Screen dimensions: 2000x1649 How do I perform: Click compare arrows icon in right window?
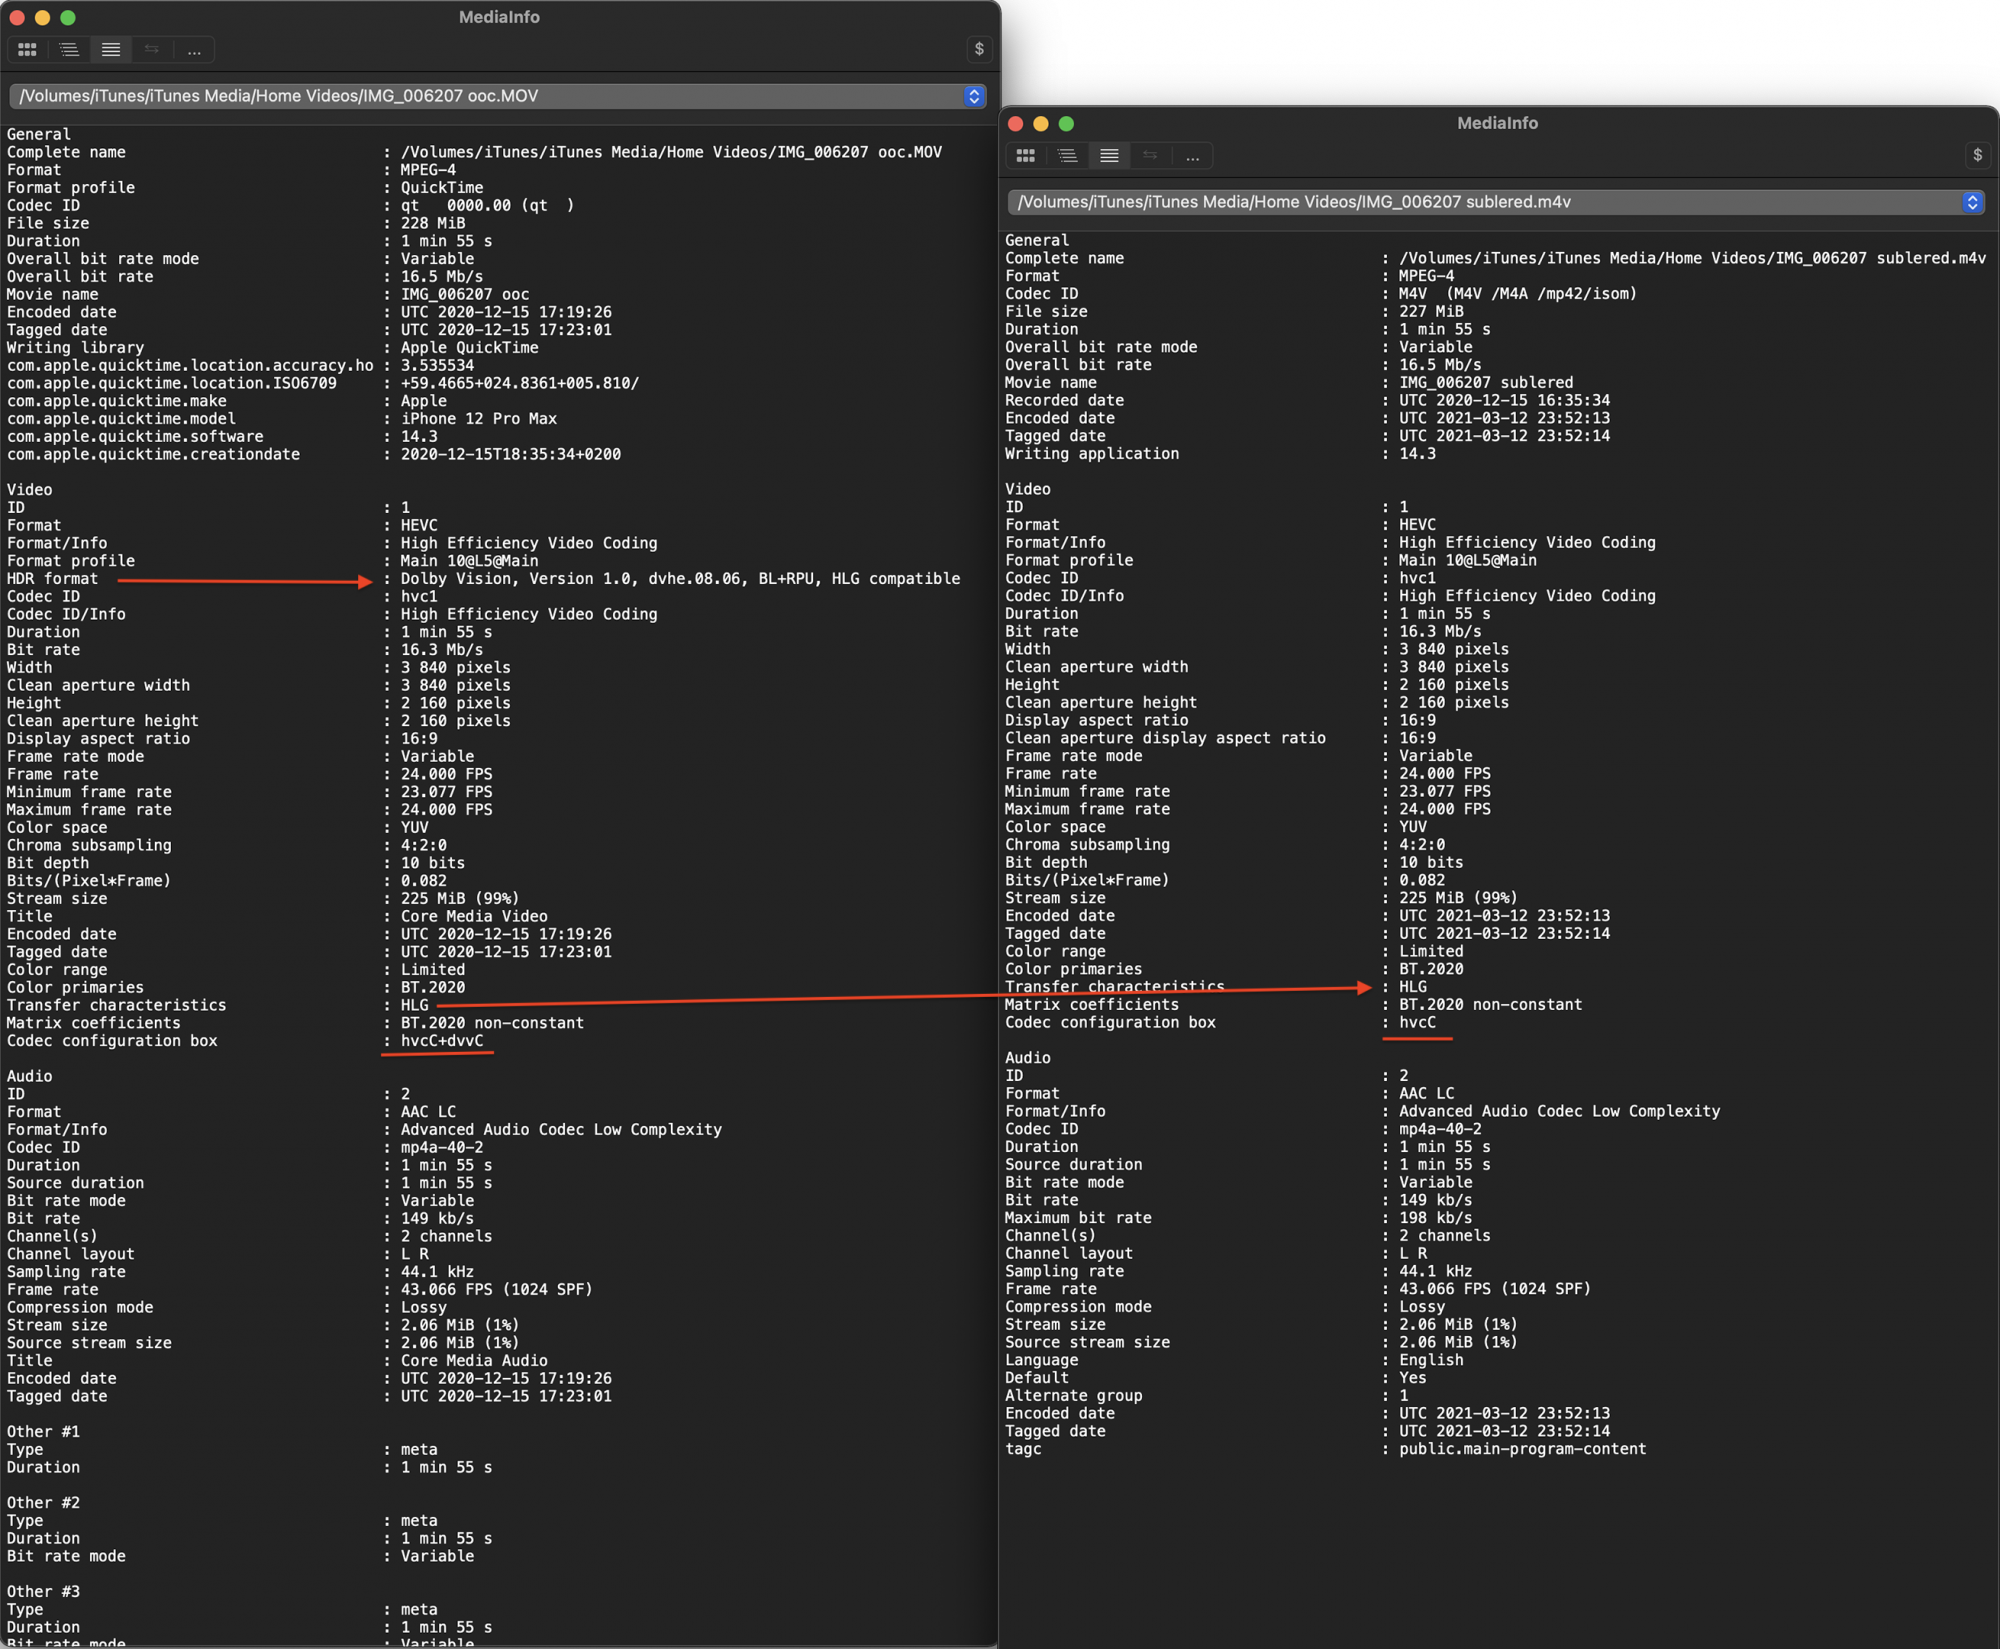click(1150, 155)
